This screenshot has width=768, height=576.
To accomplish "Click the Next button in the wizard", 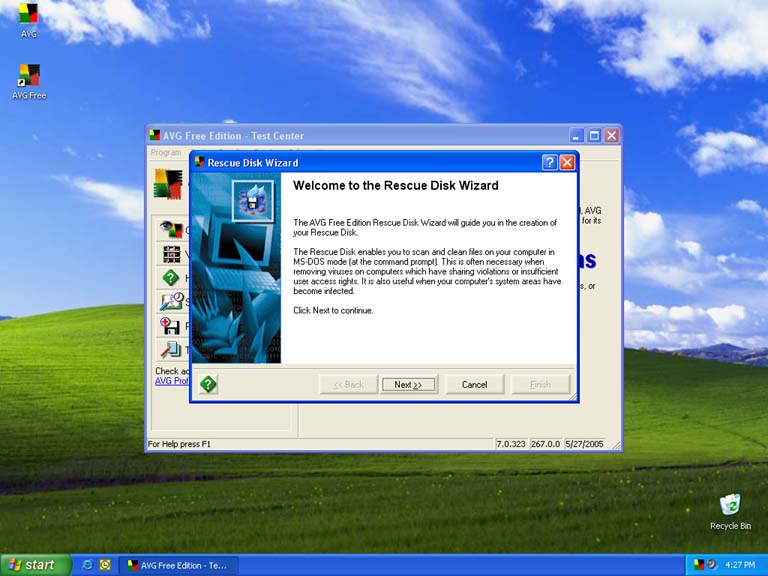I will [x=408, y=384].
